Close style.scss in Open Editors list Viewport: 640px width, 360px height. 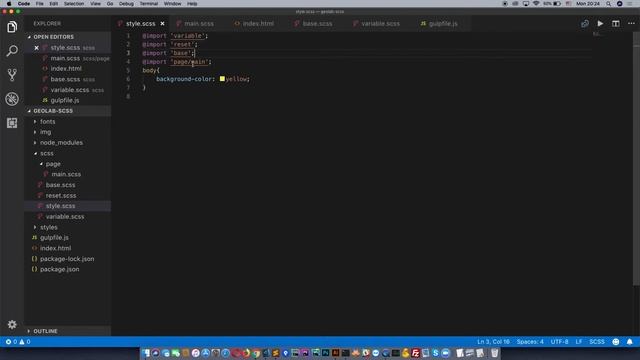coord(36,48)
